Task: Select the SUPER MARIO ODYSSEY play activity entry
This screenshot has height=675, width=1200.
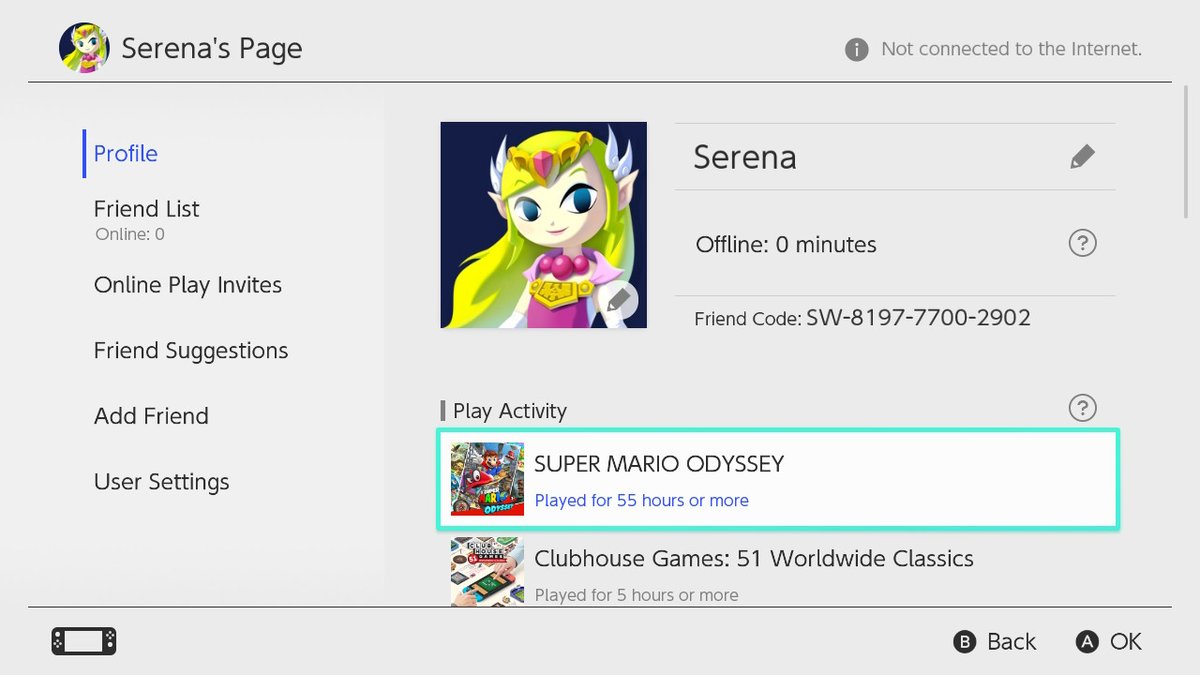Action: click(x=778, y=479)
